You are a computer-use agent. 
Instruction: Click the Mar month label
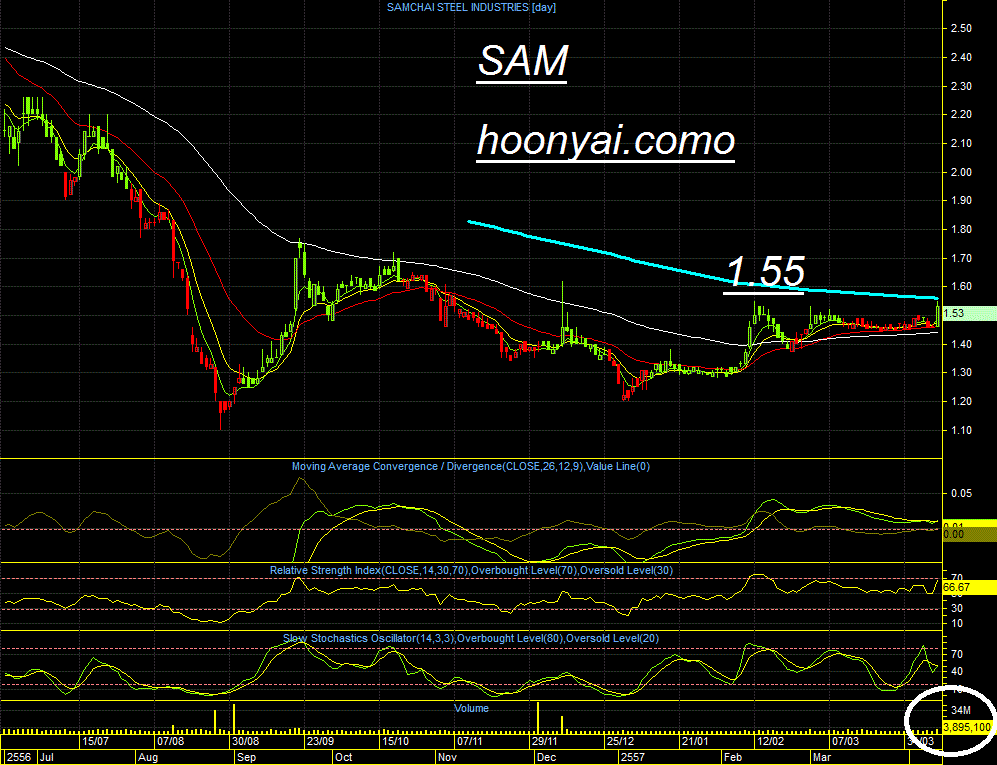822,757
